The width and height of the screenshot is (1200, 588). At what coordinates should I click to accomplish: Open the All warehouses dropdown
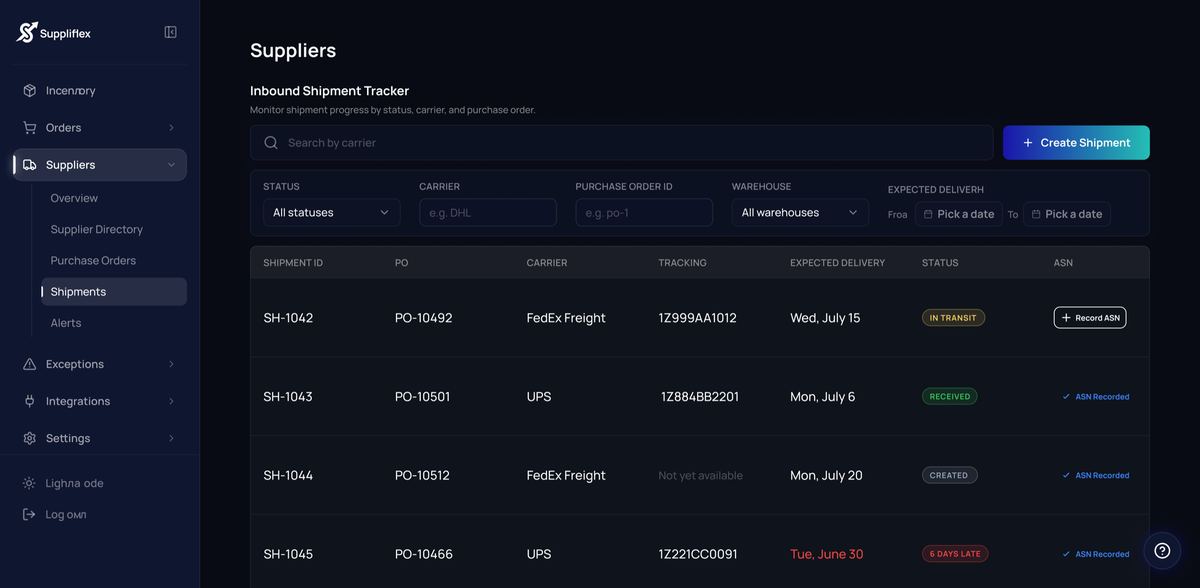[x=800, y=212]
